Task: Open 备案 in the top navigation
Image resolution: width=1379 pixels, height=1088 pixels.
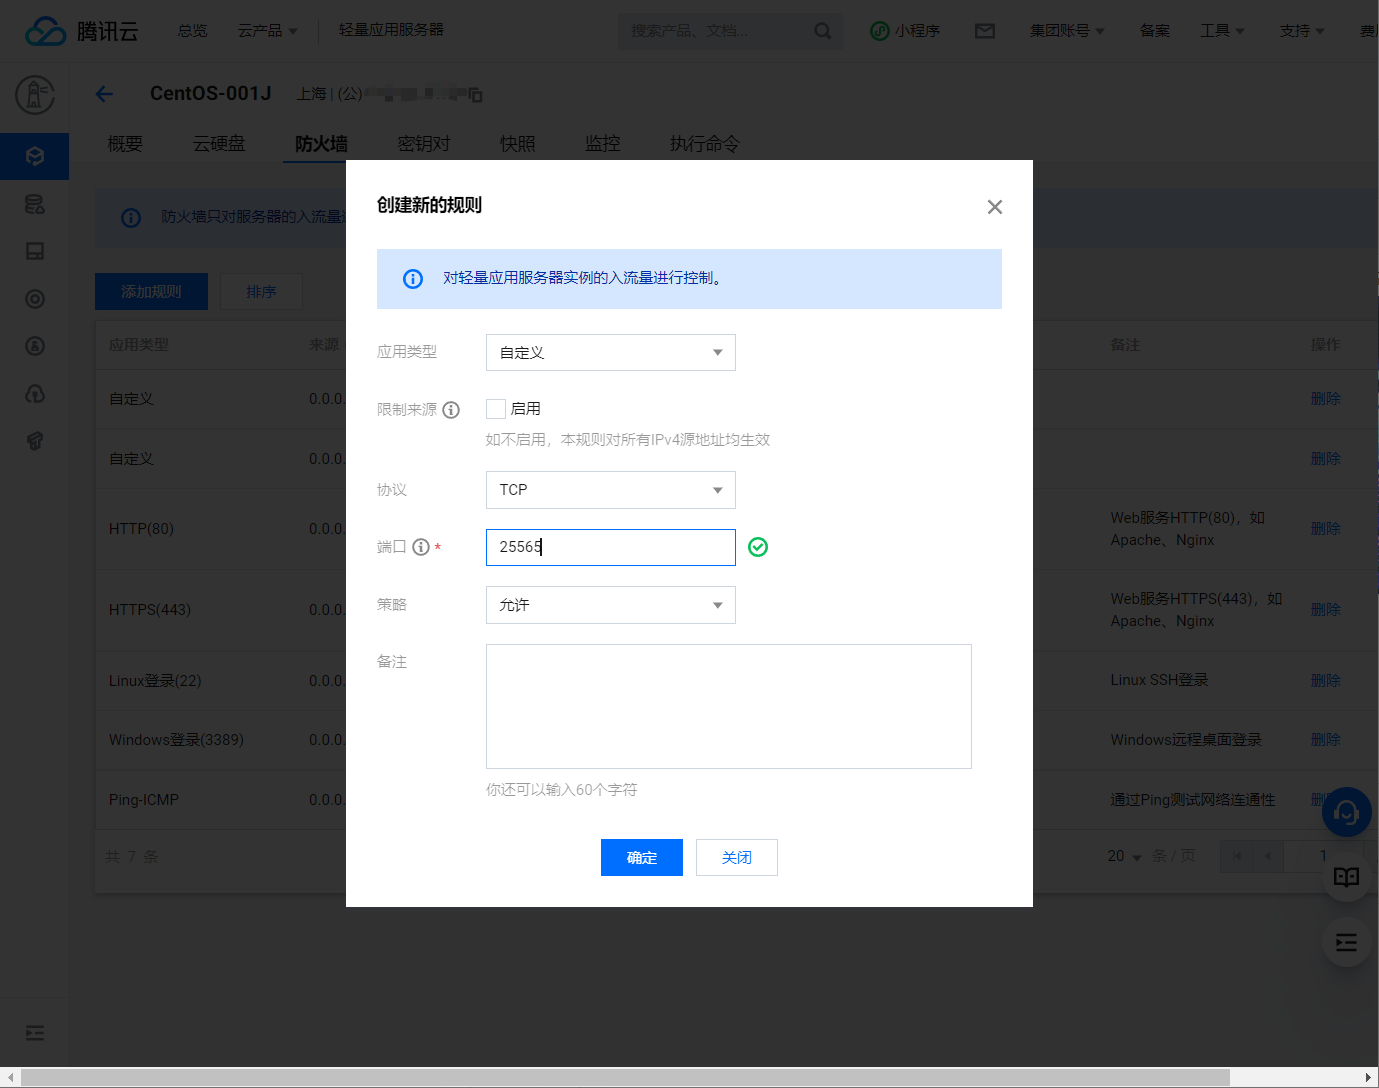Action: (x=1155, y=31)
